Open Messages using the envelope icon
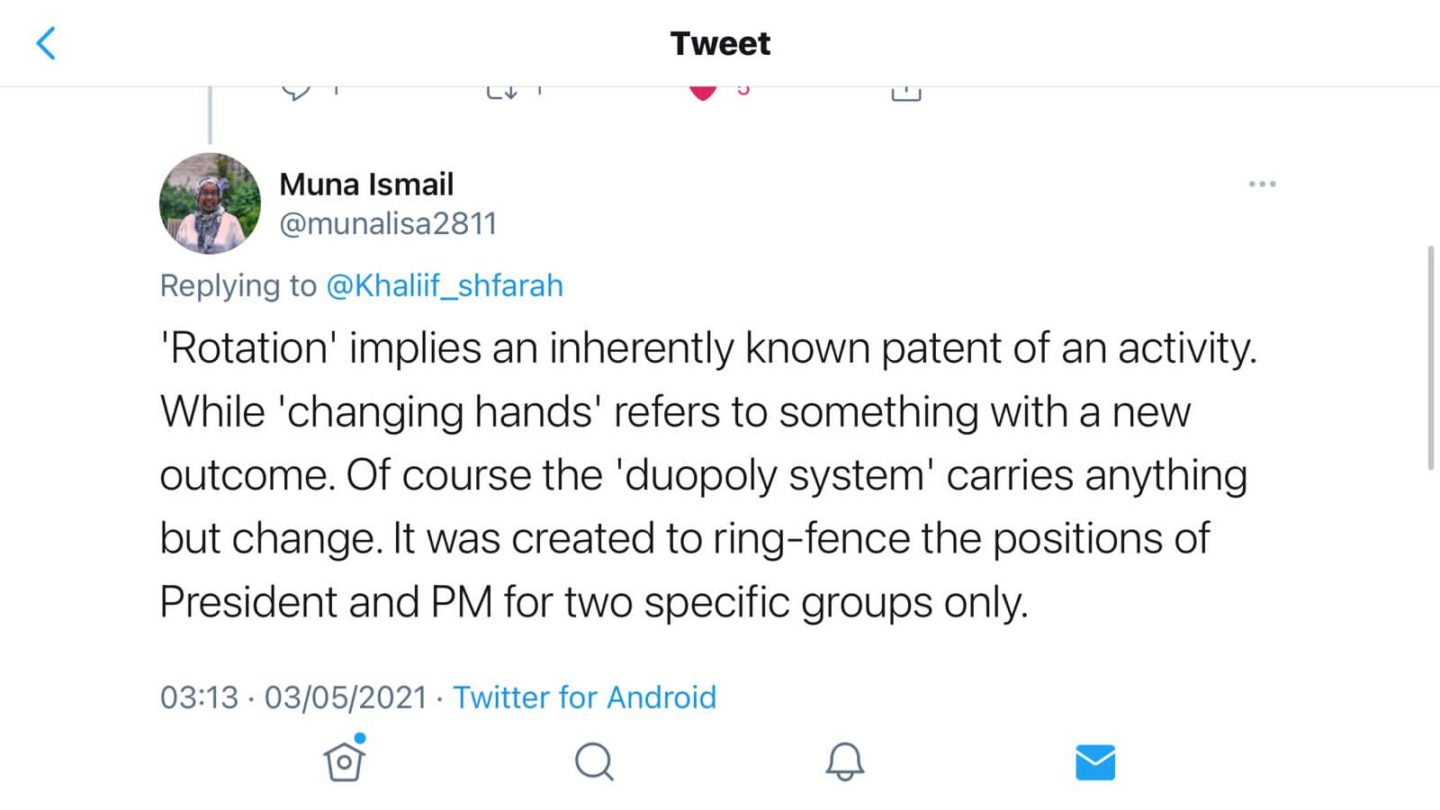The width and height of the screenshot is (1440, 810). click(1095, 763)
